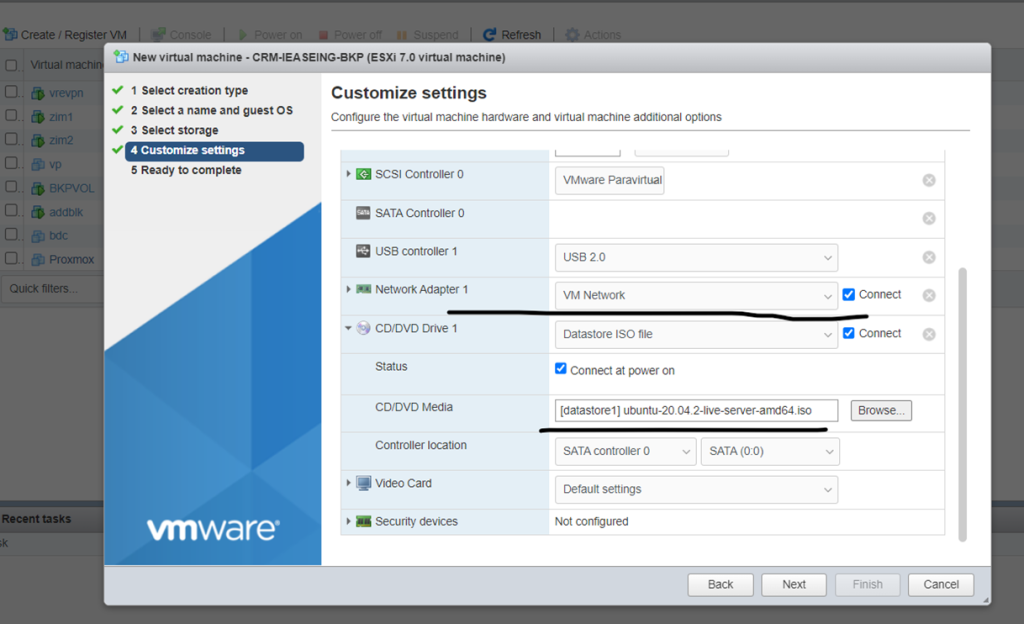Open the USB 2.0 controller type dropdown
1024x624 pixels.
click(x=696, y=257)
